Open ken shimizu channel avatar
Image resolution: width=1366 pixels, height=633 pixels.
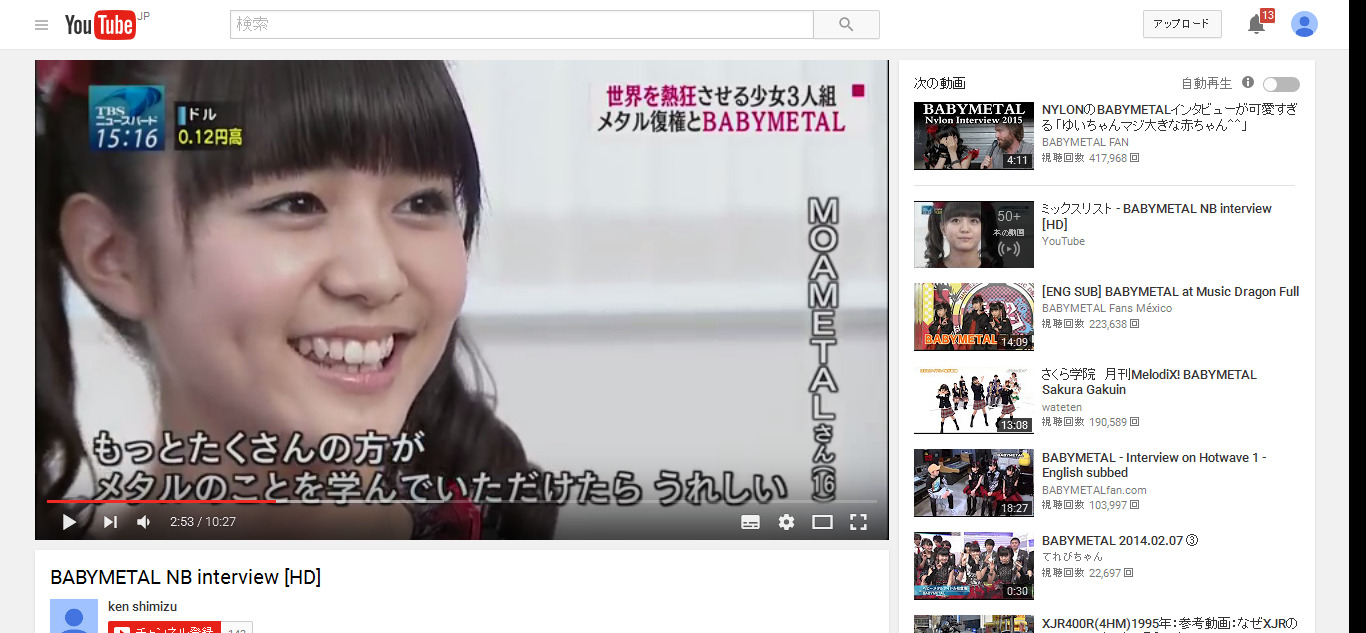(74, 616)
